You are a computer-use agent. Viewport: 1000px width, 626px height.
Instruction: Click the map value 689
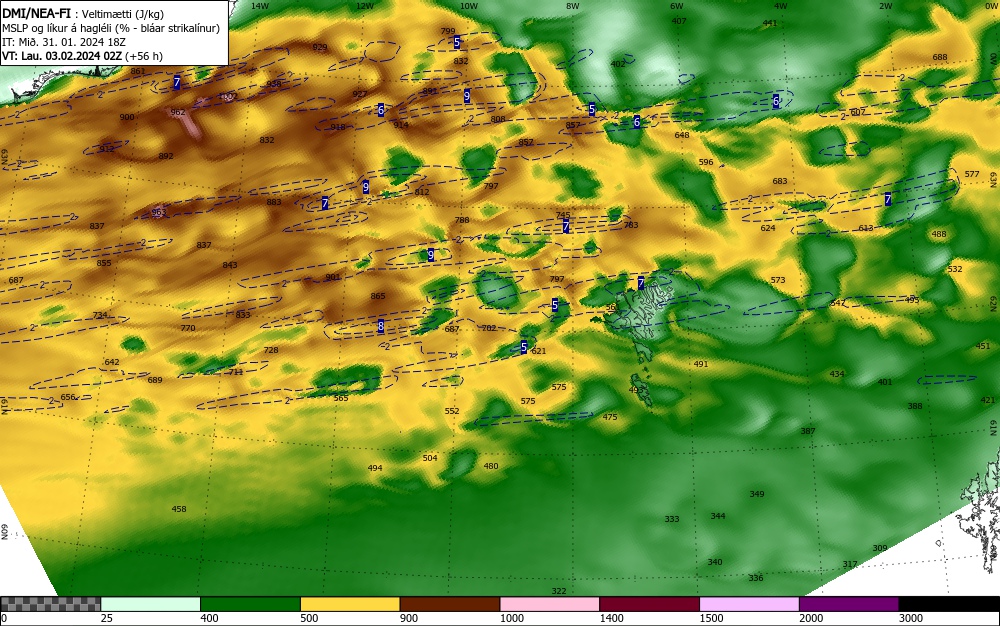point(155,380)
